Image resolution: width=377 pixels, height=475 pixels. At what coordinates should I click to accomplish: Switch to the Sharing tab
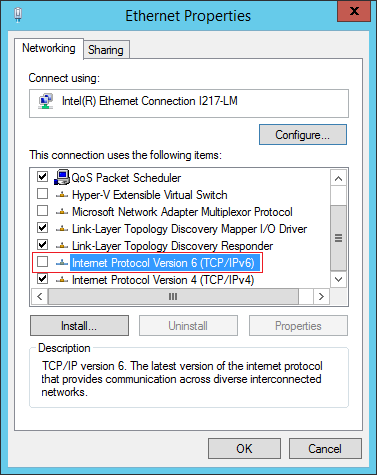pos(106,50)
